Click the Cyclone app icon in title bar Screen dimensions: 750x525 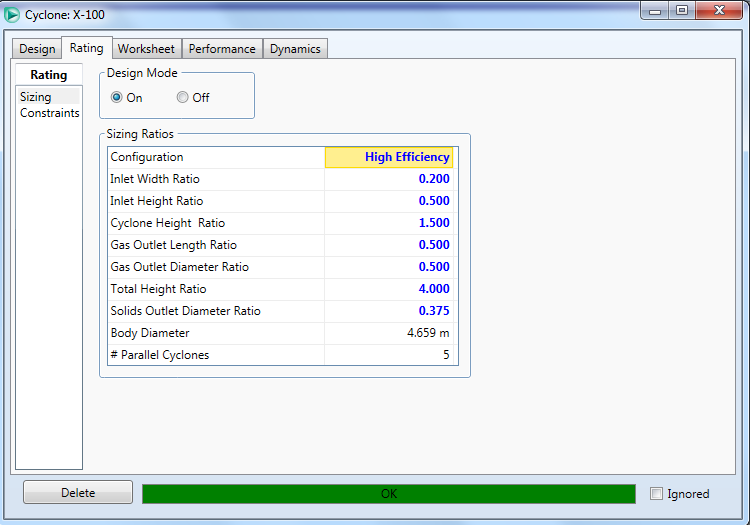coord(12,15)
